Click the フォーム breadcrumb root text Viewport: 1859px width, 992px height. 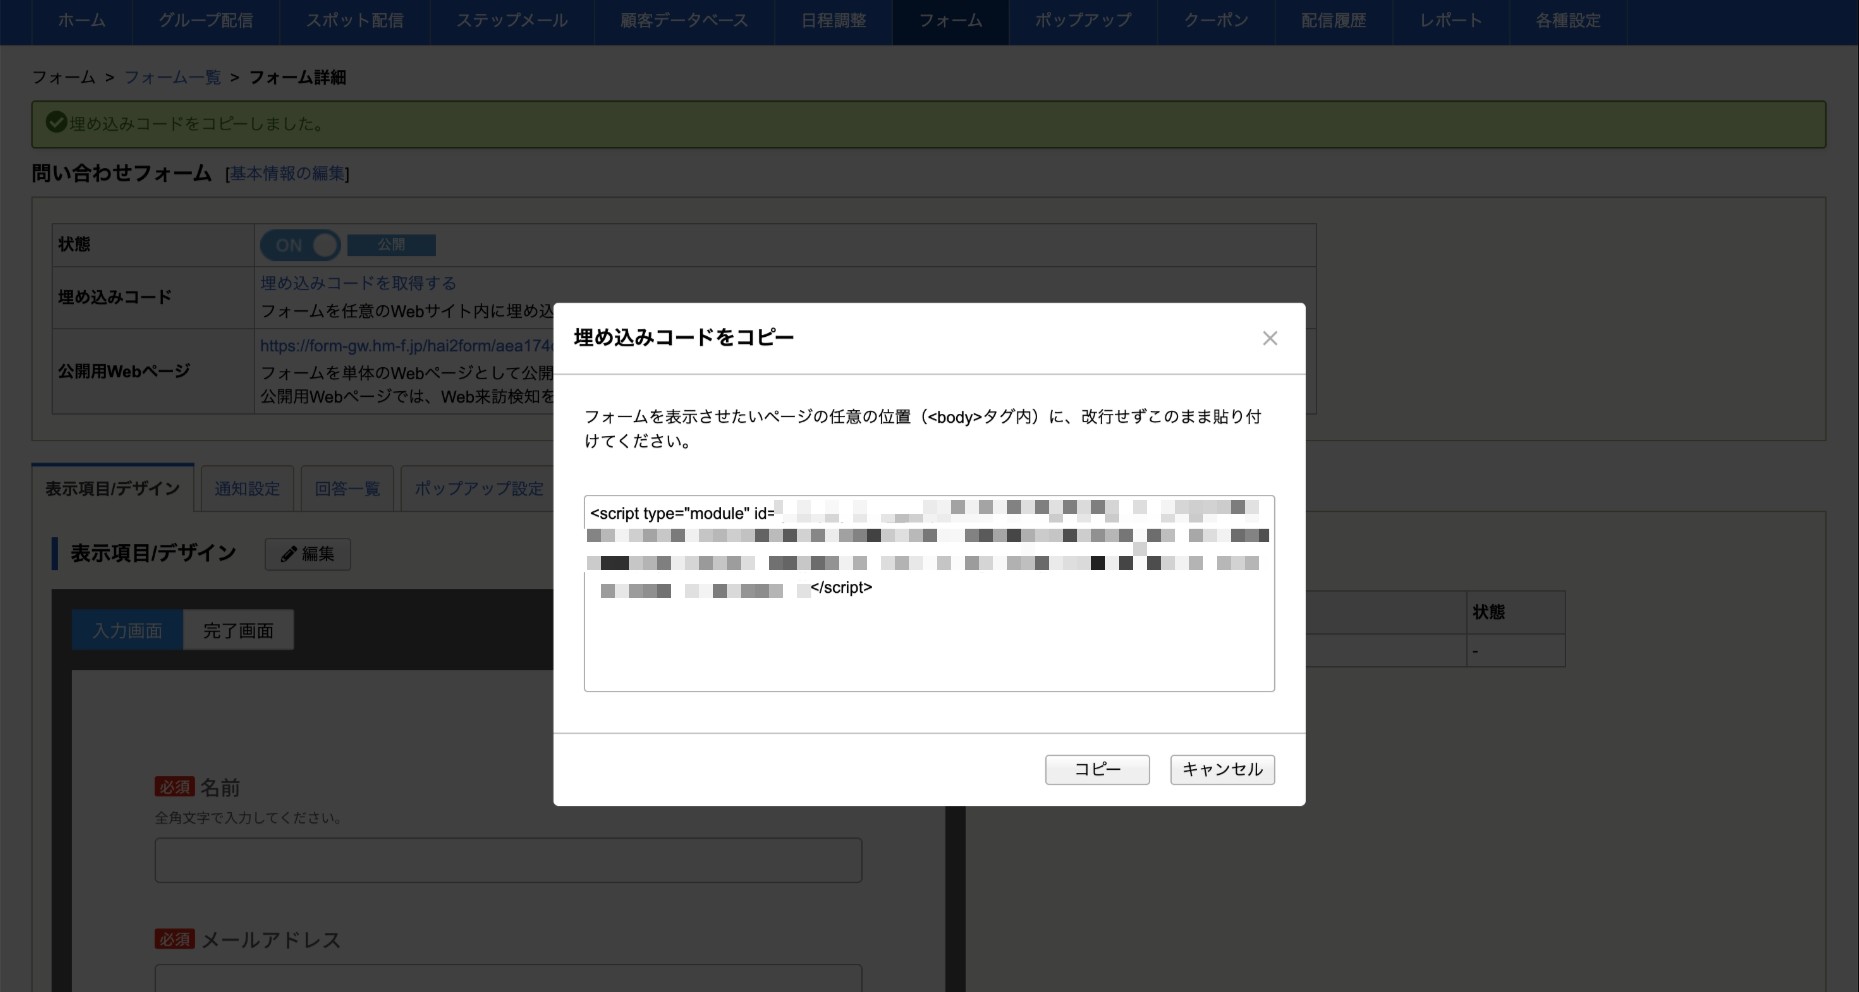point(64,77)
